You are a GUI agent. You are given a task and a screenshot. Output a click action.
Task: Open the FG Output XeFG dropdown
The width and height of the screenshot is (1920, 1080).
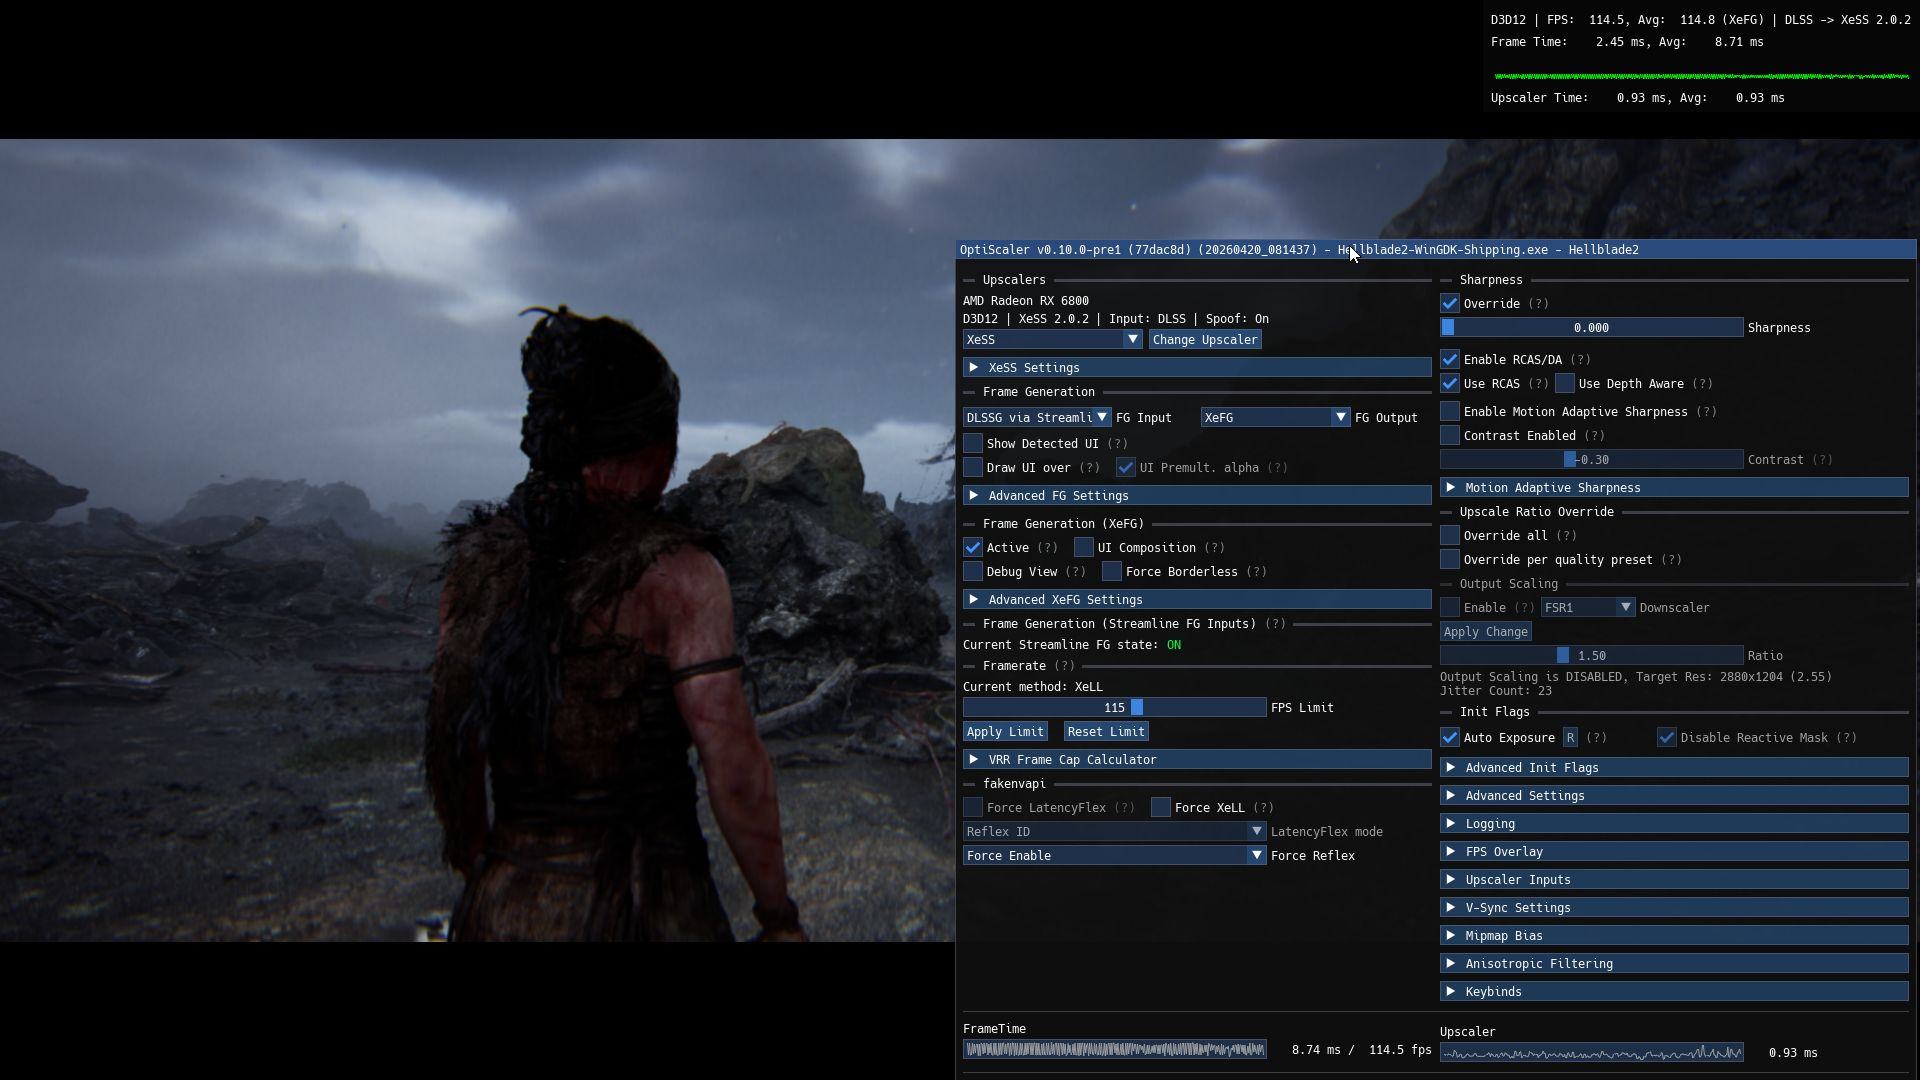1276,418
